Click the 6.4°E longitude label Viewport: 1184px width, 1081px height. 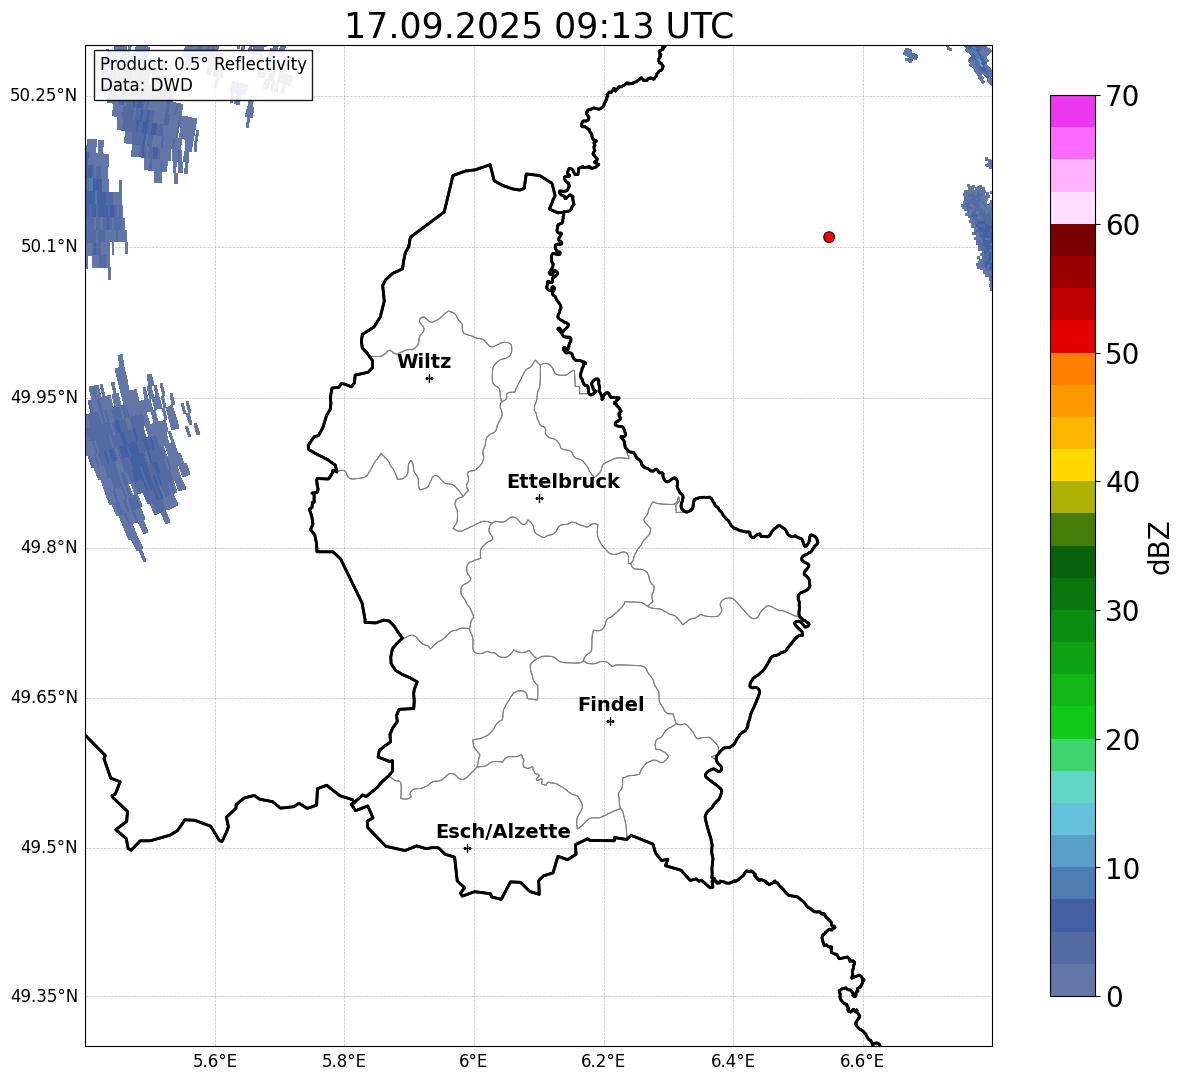[x=732, y=1061]
